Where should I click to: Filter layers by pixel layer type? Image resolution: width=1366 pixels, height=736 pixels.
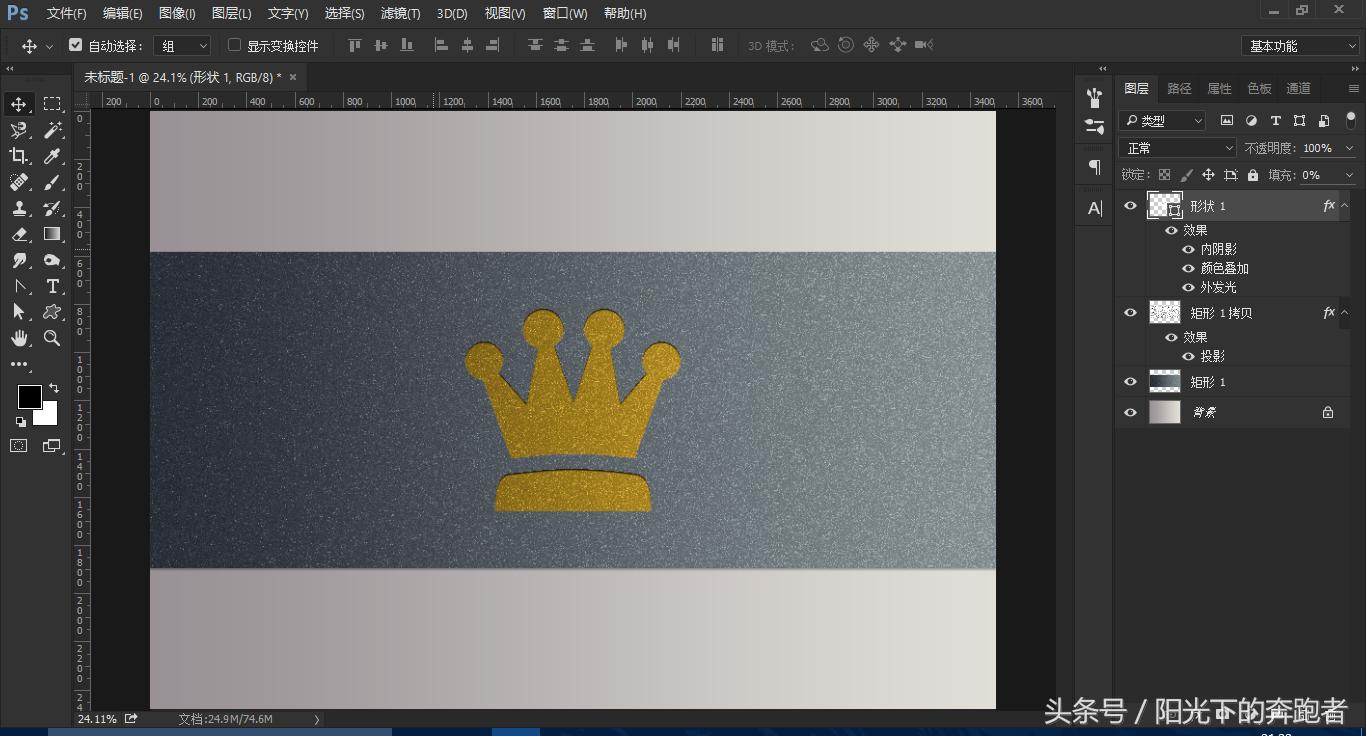click(x=1227, y=121)
